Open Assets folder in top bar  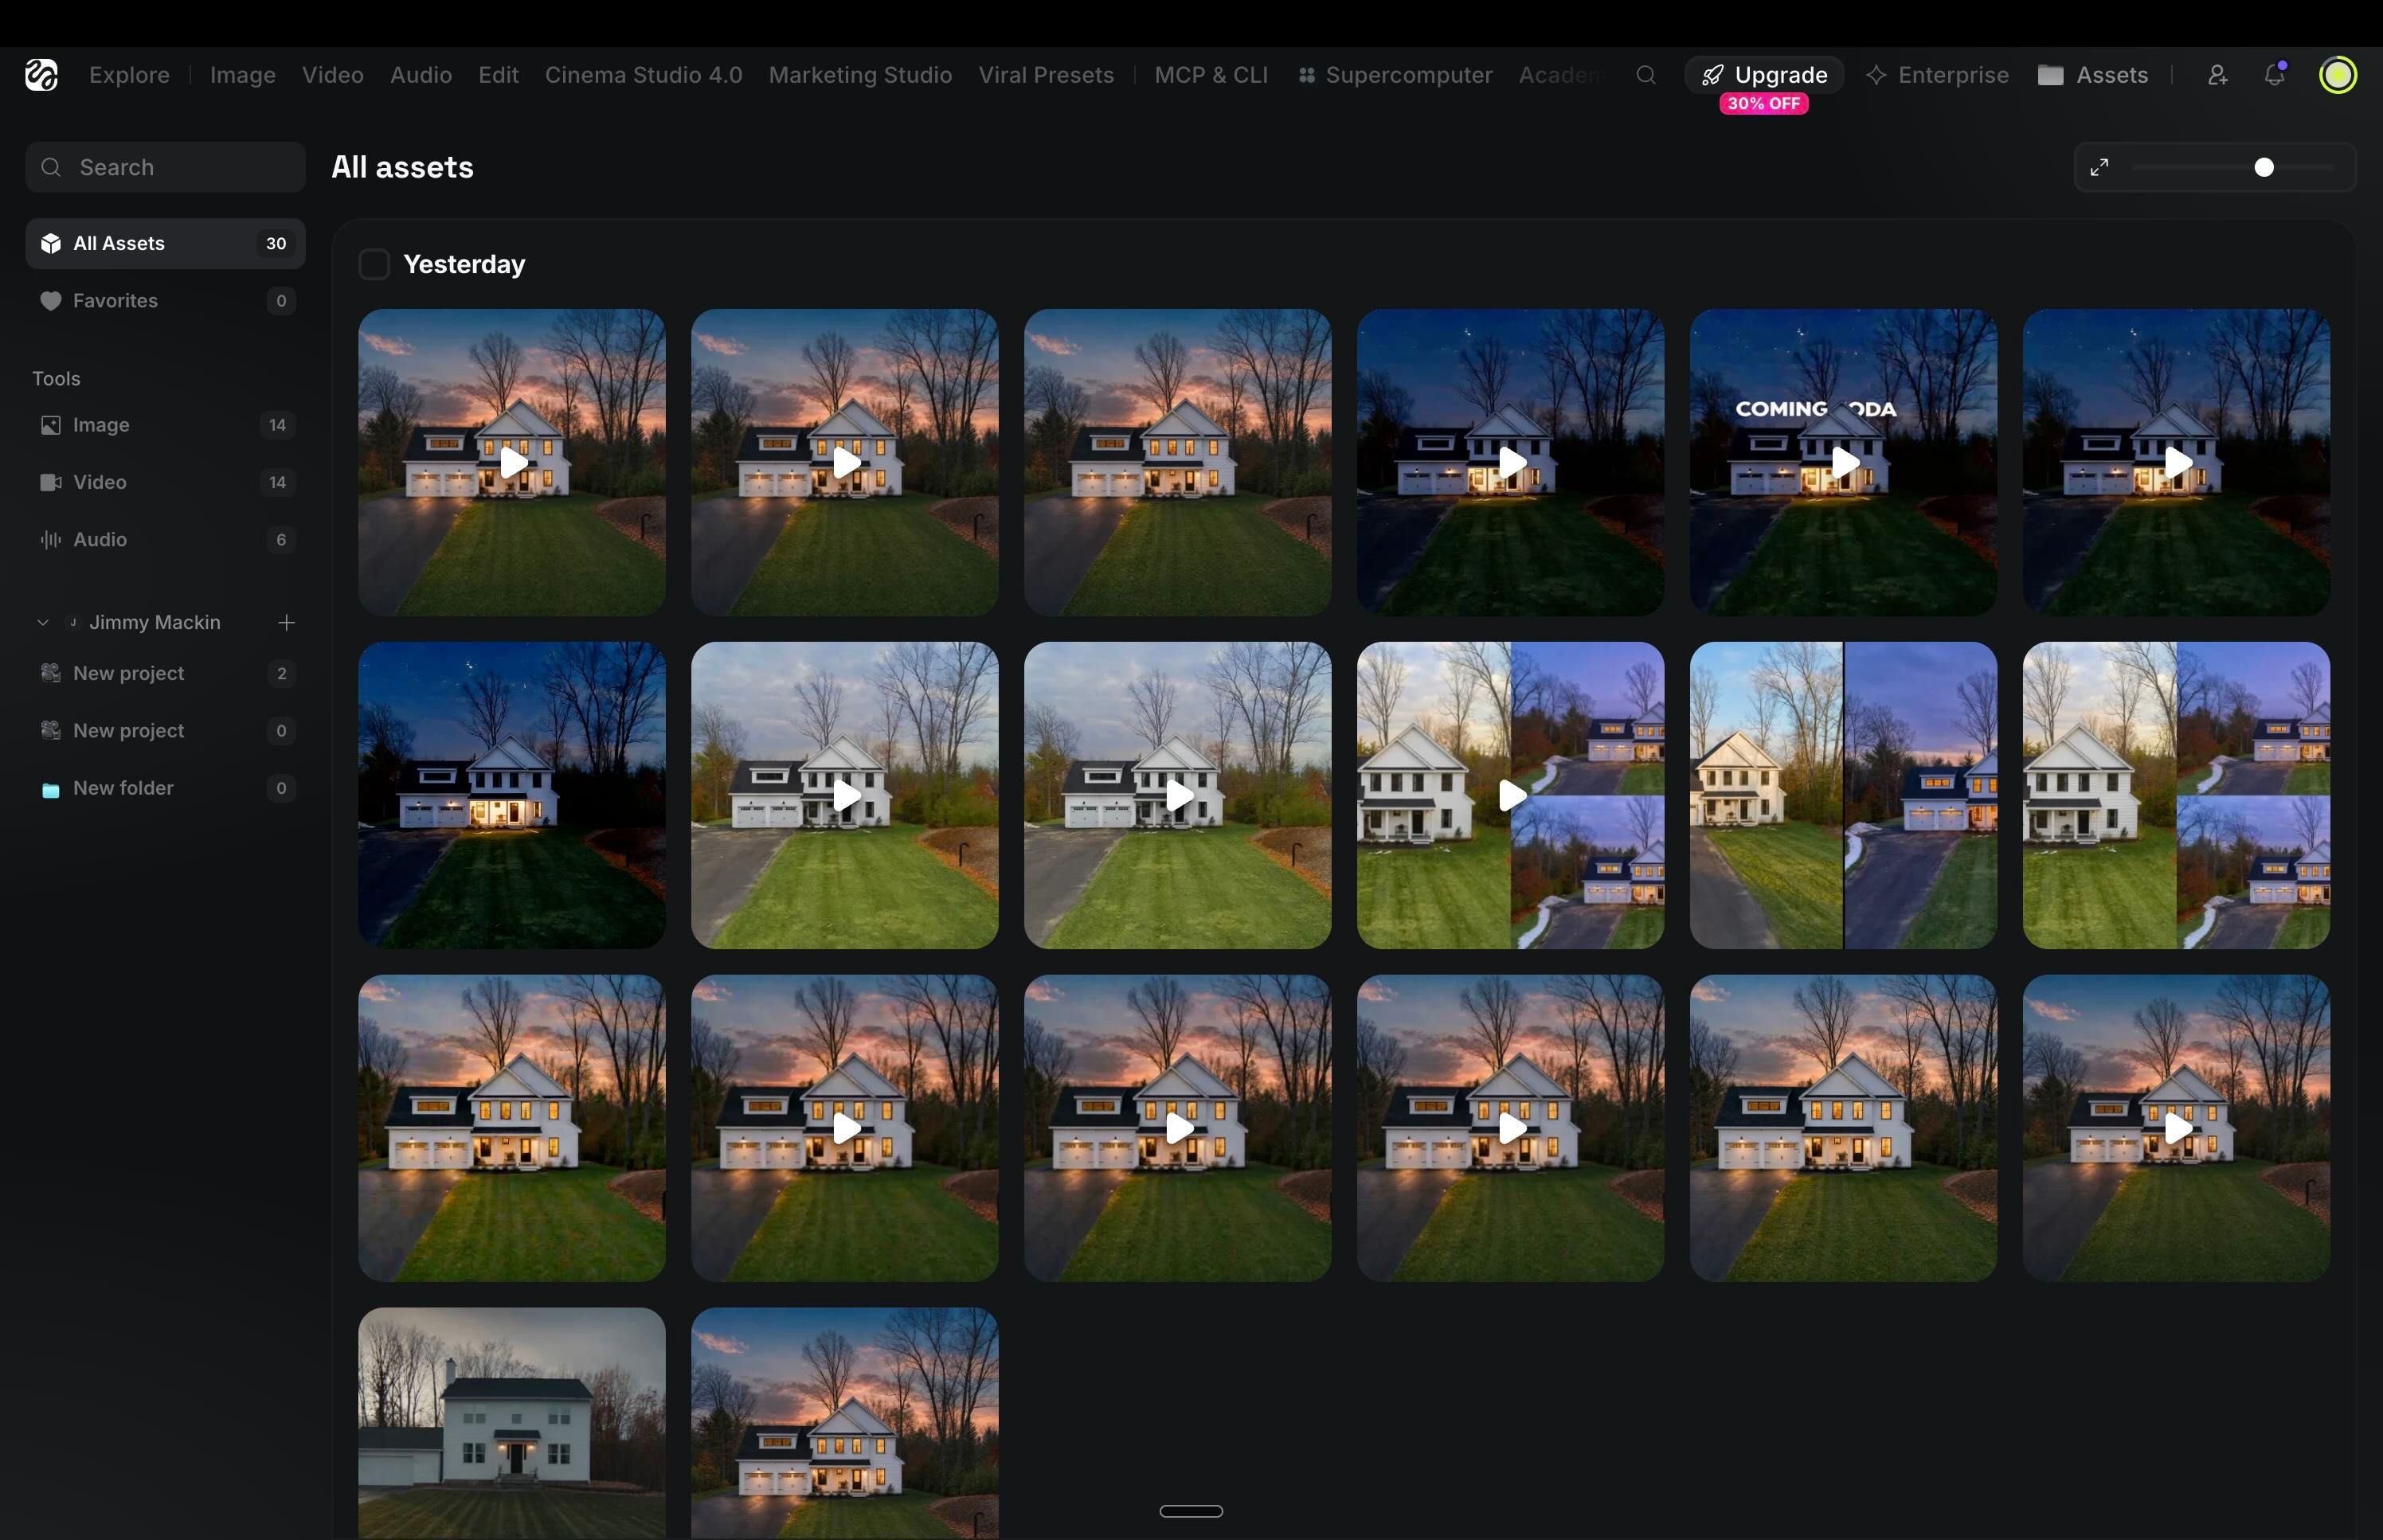coord(2093,75)
